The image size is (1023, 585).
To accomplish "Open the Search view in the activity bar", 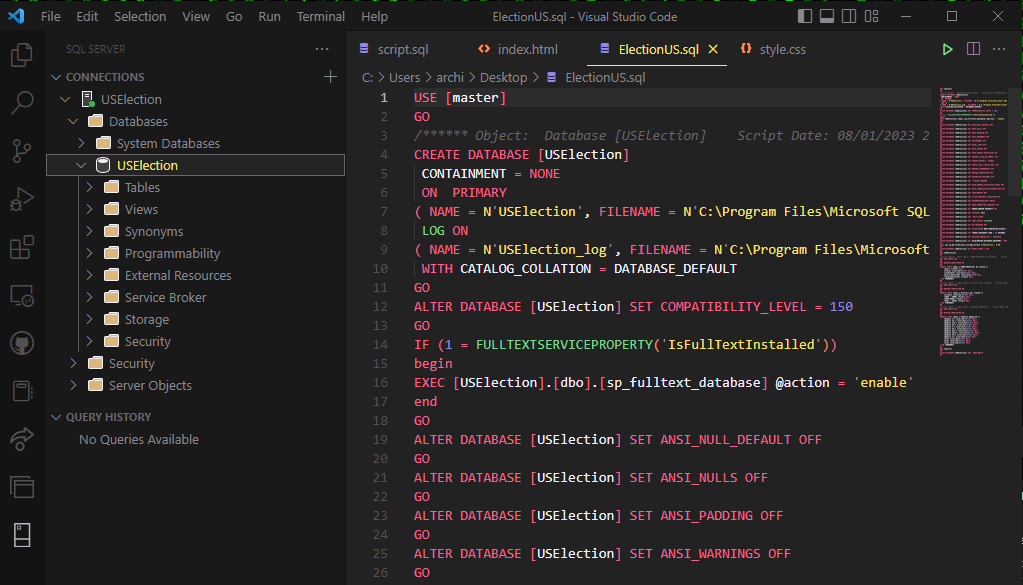I will click(x=22, y=101).
